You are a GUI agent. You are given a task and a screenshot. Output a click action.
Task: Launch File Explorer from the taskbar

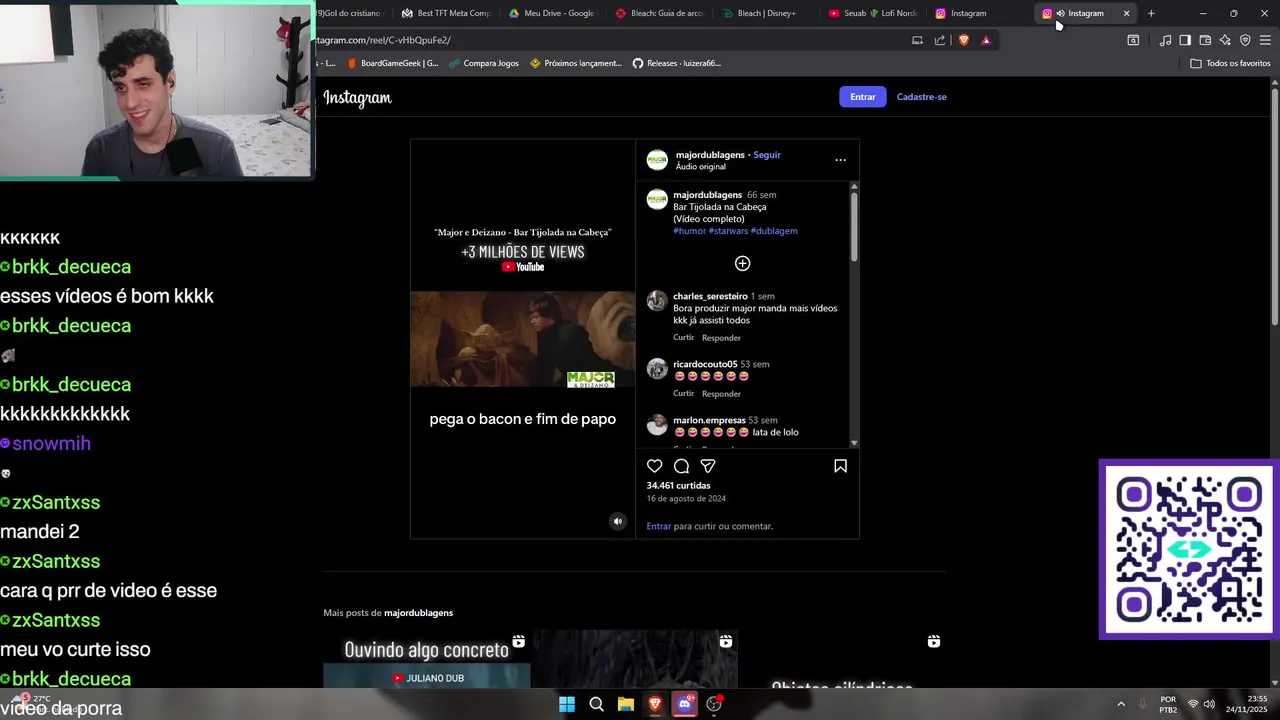coord(626,704)
